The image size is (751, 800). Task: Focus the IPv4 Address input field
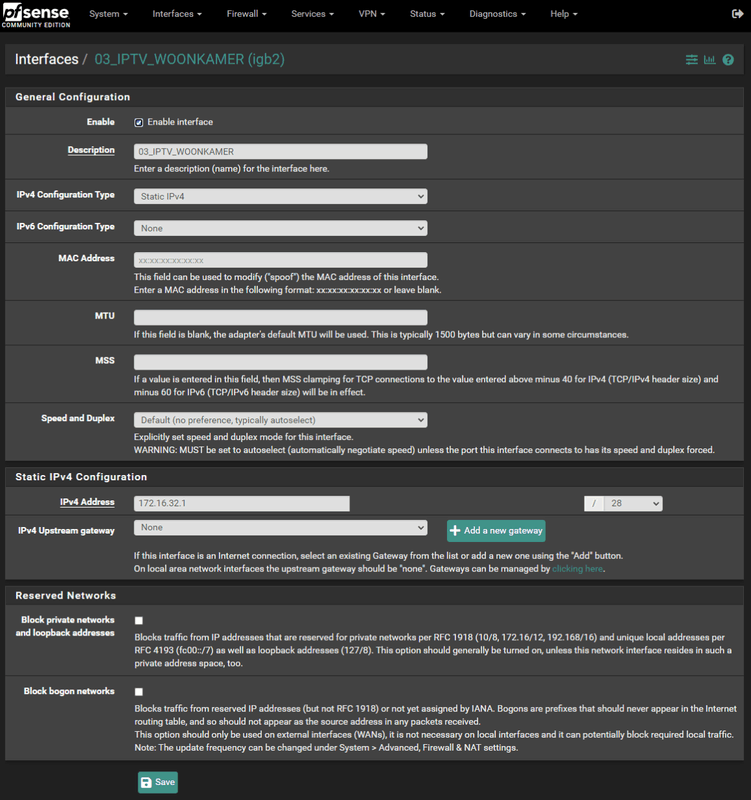[242, 504]
